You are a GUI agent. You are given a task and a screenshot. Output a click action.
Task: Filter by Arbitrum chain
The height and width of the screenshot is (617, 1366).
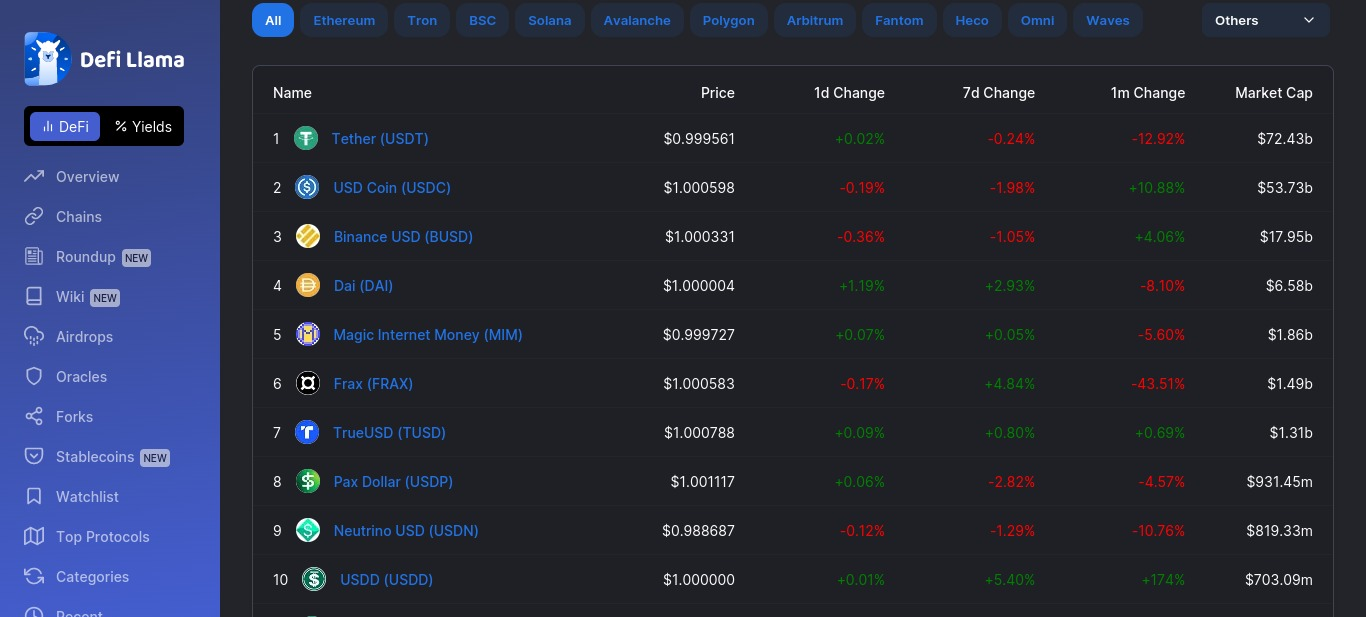815,20
